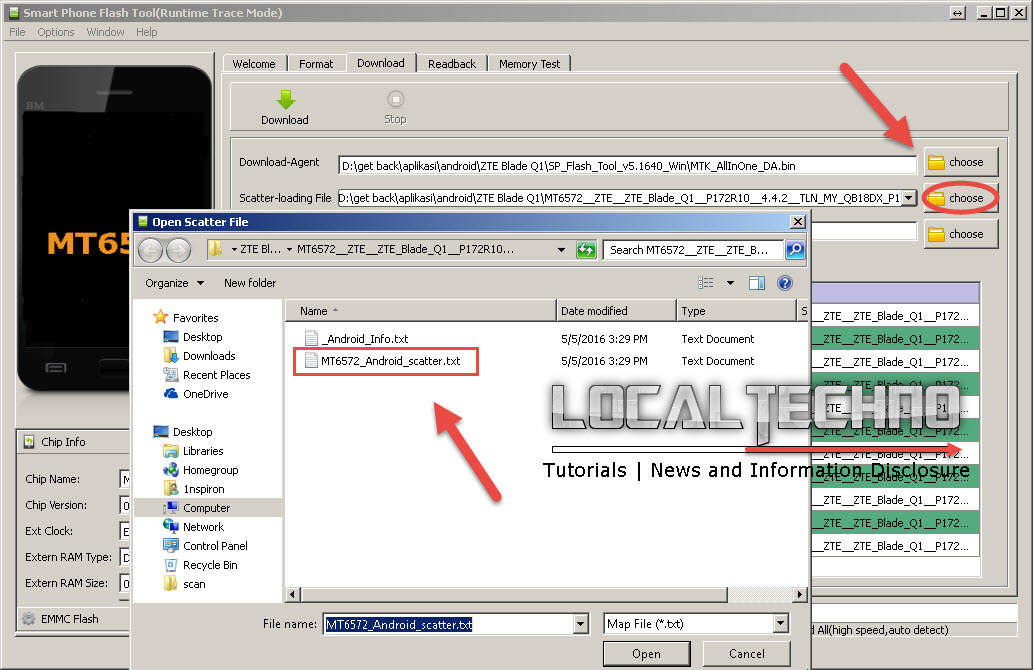Click the circled choose button for Scatter-loading File
Image resolution: width=1033 pixels, height=670 pixels.
tap(959, 198)
